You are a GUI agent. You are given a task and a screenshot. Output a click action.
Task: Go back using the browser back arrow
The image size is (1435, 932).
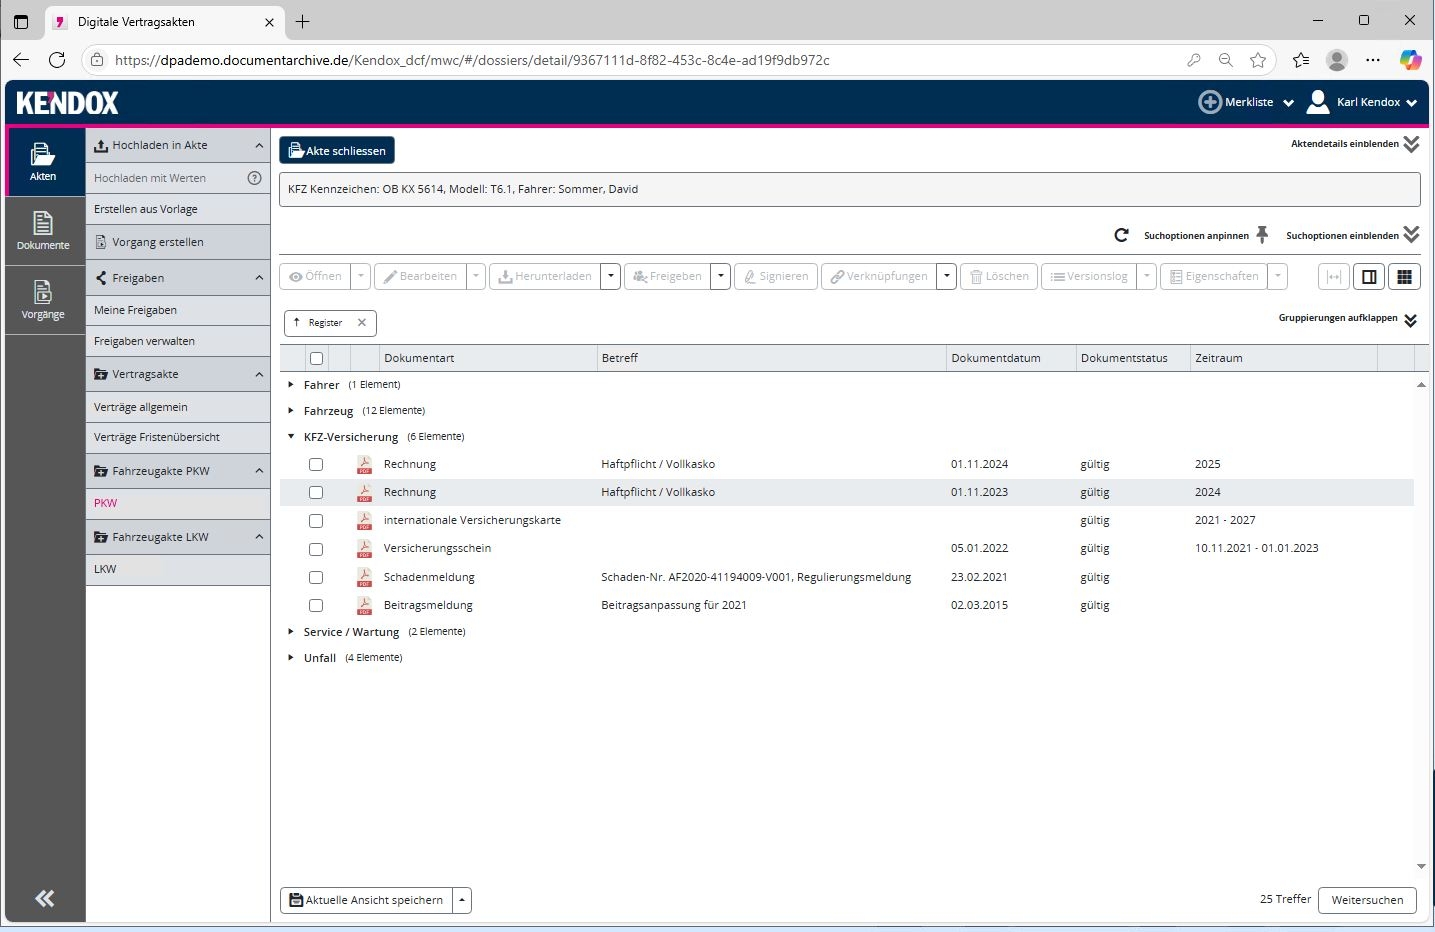coord(21,60)
